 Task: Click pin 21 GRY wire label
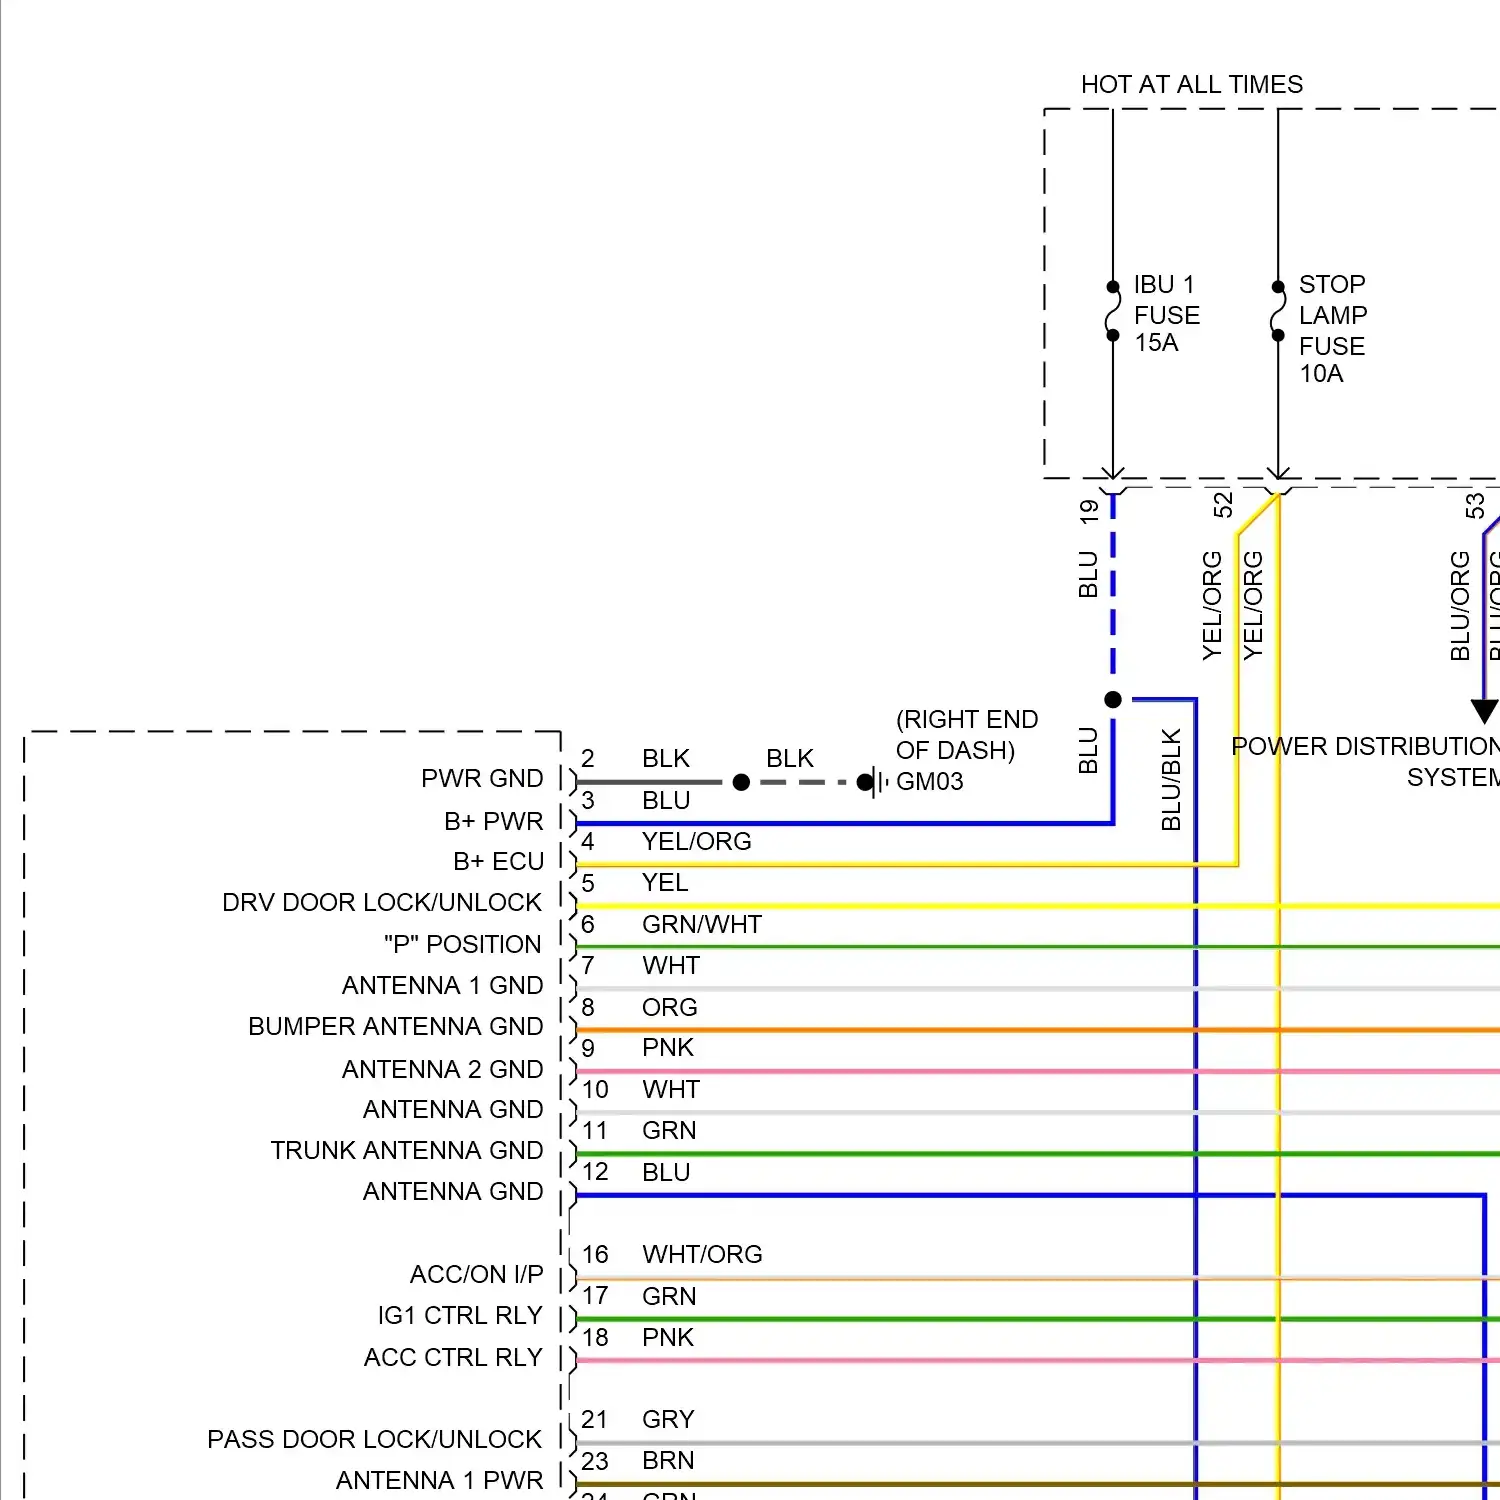point(668,1420)
